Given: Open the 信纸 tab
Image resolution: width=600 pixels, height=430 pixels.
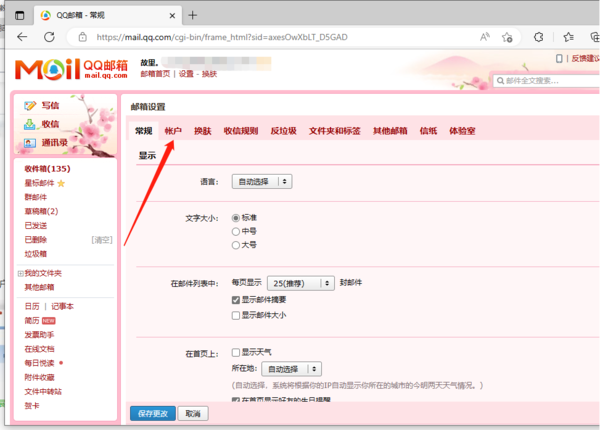Looking at the screenshot, I should (428, 131).
